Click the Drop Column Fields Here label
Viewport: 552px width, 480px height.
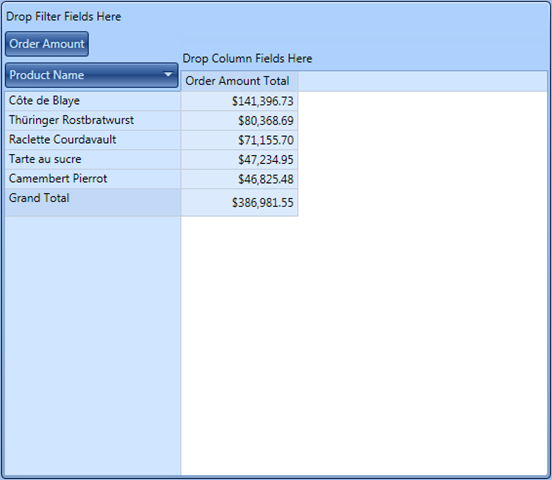247,58
